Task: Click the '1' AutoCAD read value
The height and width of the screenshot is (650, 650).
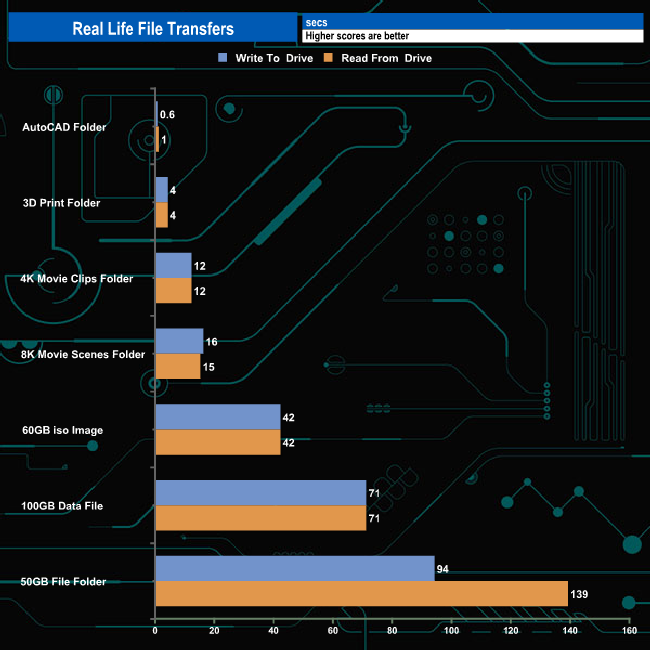Action: click(x=164, y=140)
